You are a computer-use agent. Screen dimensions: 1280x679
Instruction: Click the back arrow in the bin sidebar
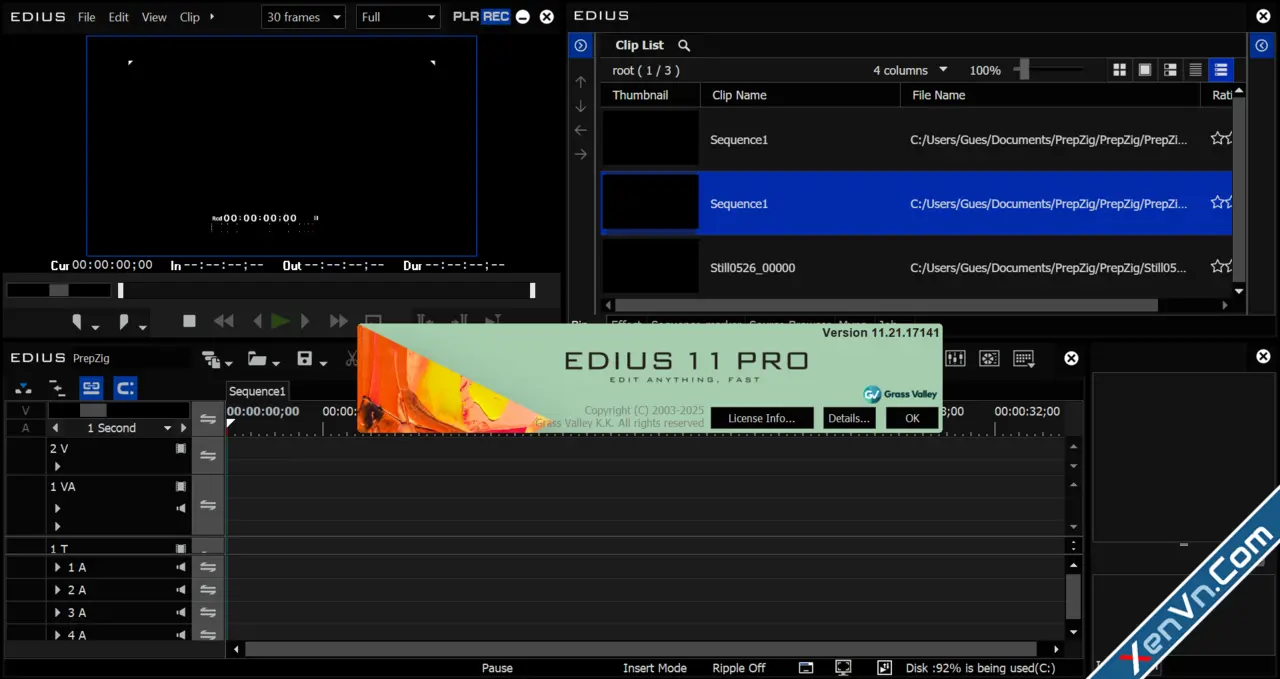[x=580, y=130]
